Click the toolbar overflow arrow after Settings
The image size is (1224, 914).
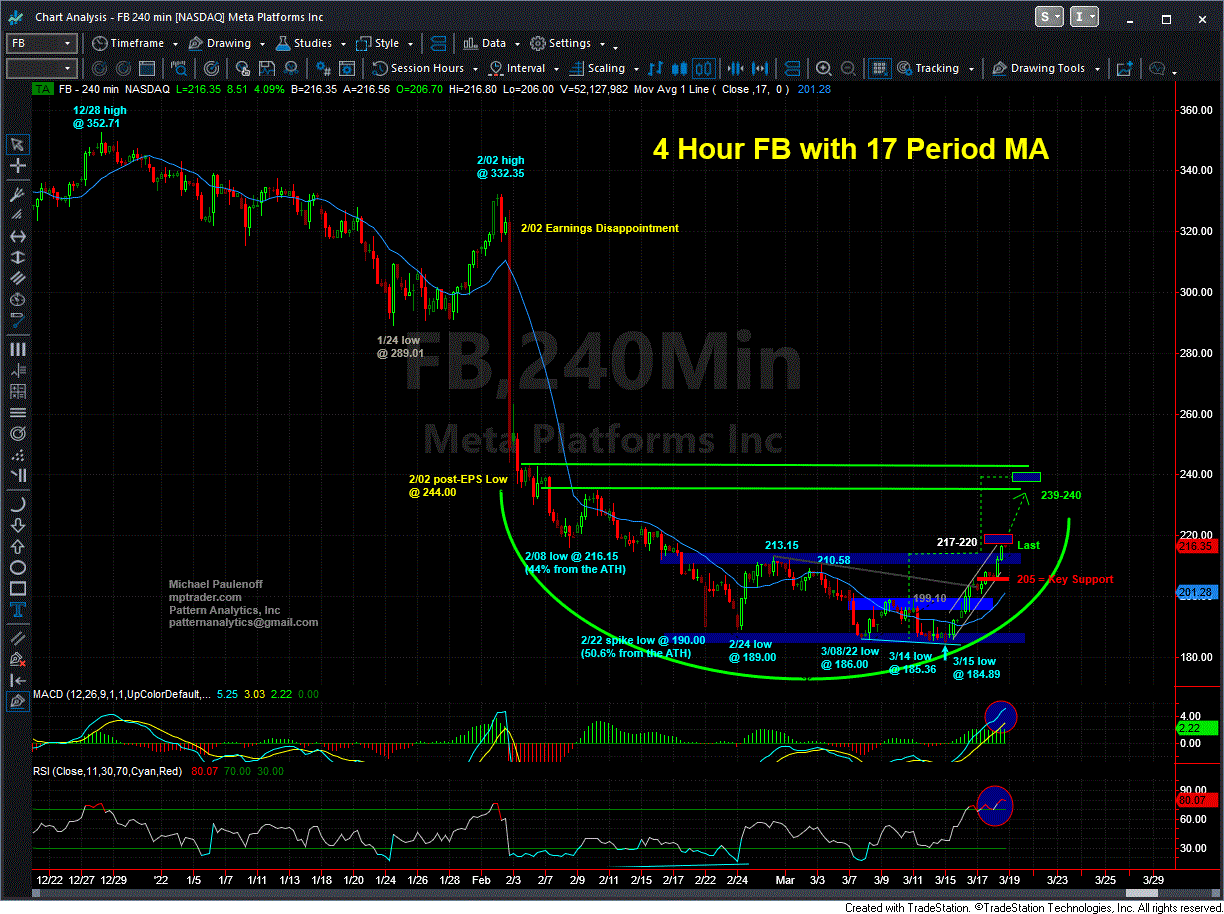point(615,46)
